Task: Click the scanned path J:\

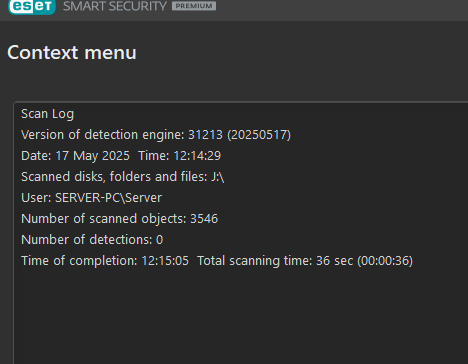Action: [x=218, y=177]
